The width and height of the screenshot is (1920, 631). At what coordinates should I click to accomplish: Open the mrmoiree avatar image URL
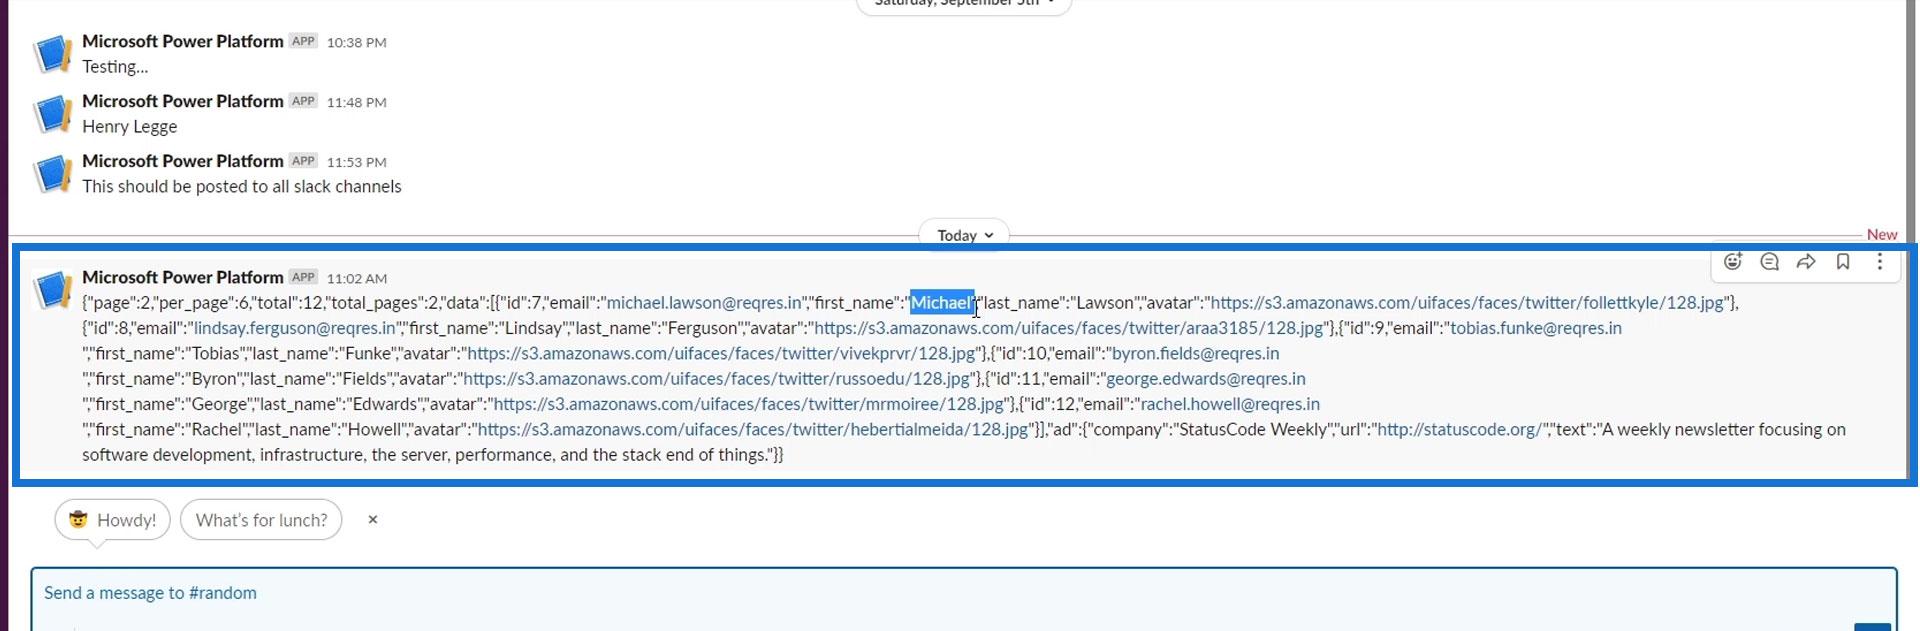pyautogui.click(x=749, y=404)
